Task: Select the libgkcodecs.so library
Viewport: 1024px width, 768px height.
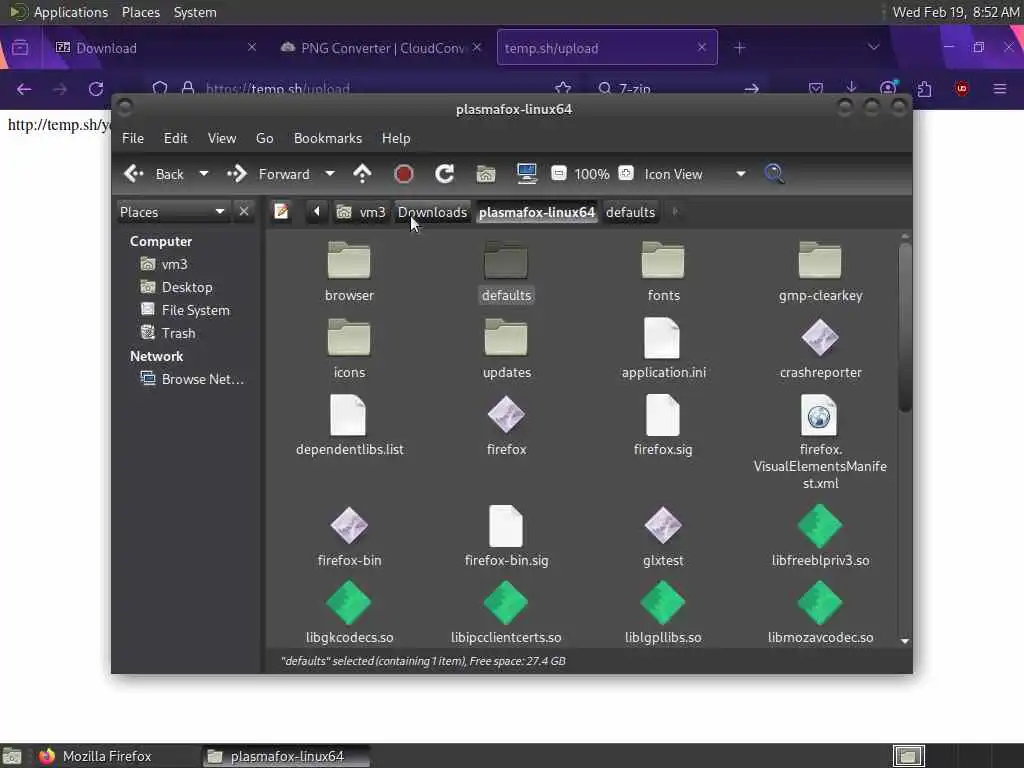Action: coord(349,613)
